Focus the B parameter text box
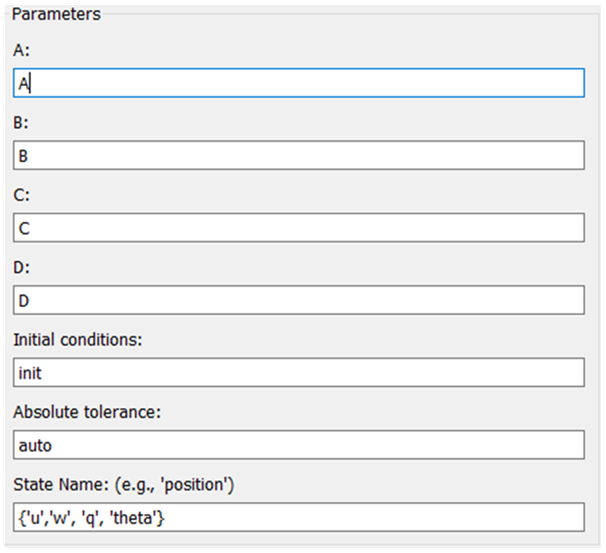The height and width of the screenshot is (553, 606). click(299, 155)
